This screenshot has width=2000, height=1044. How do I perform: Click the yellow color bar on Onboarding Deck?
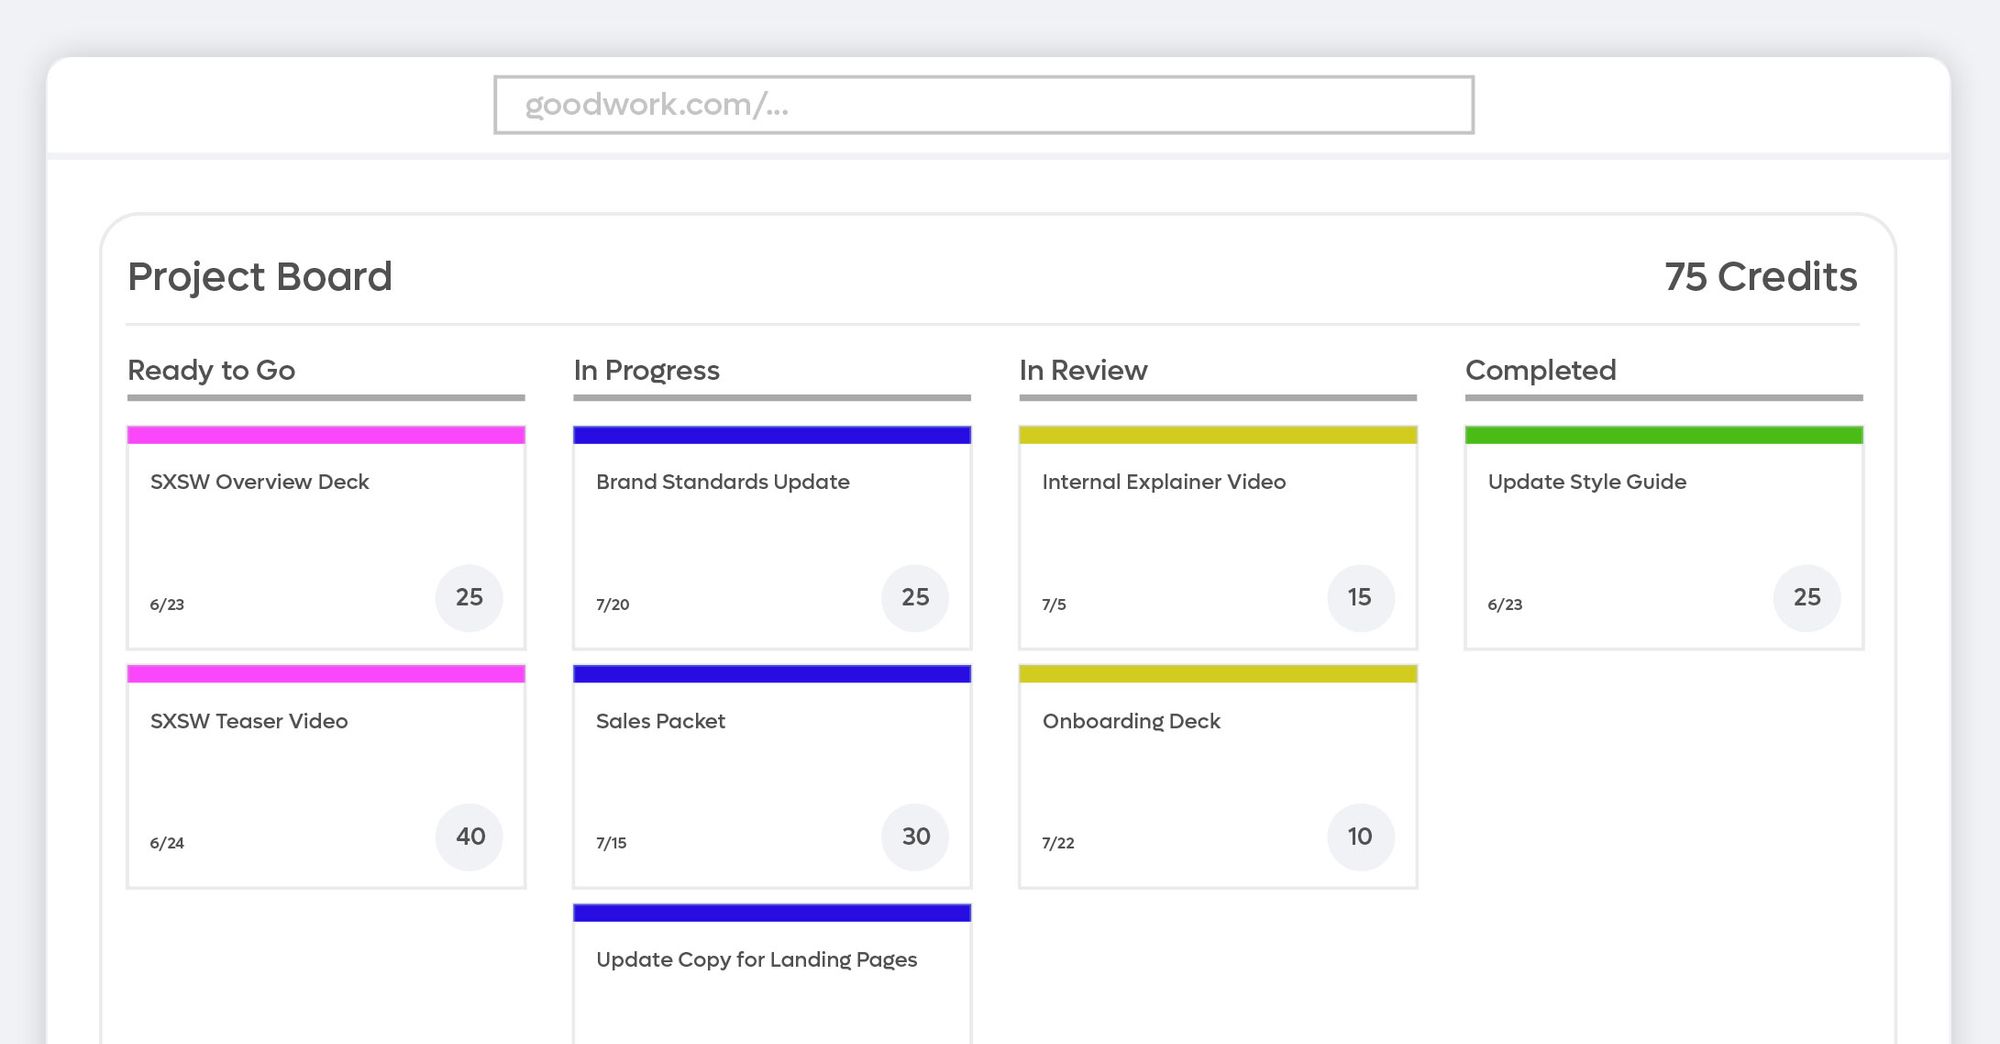pos(1217,673)
